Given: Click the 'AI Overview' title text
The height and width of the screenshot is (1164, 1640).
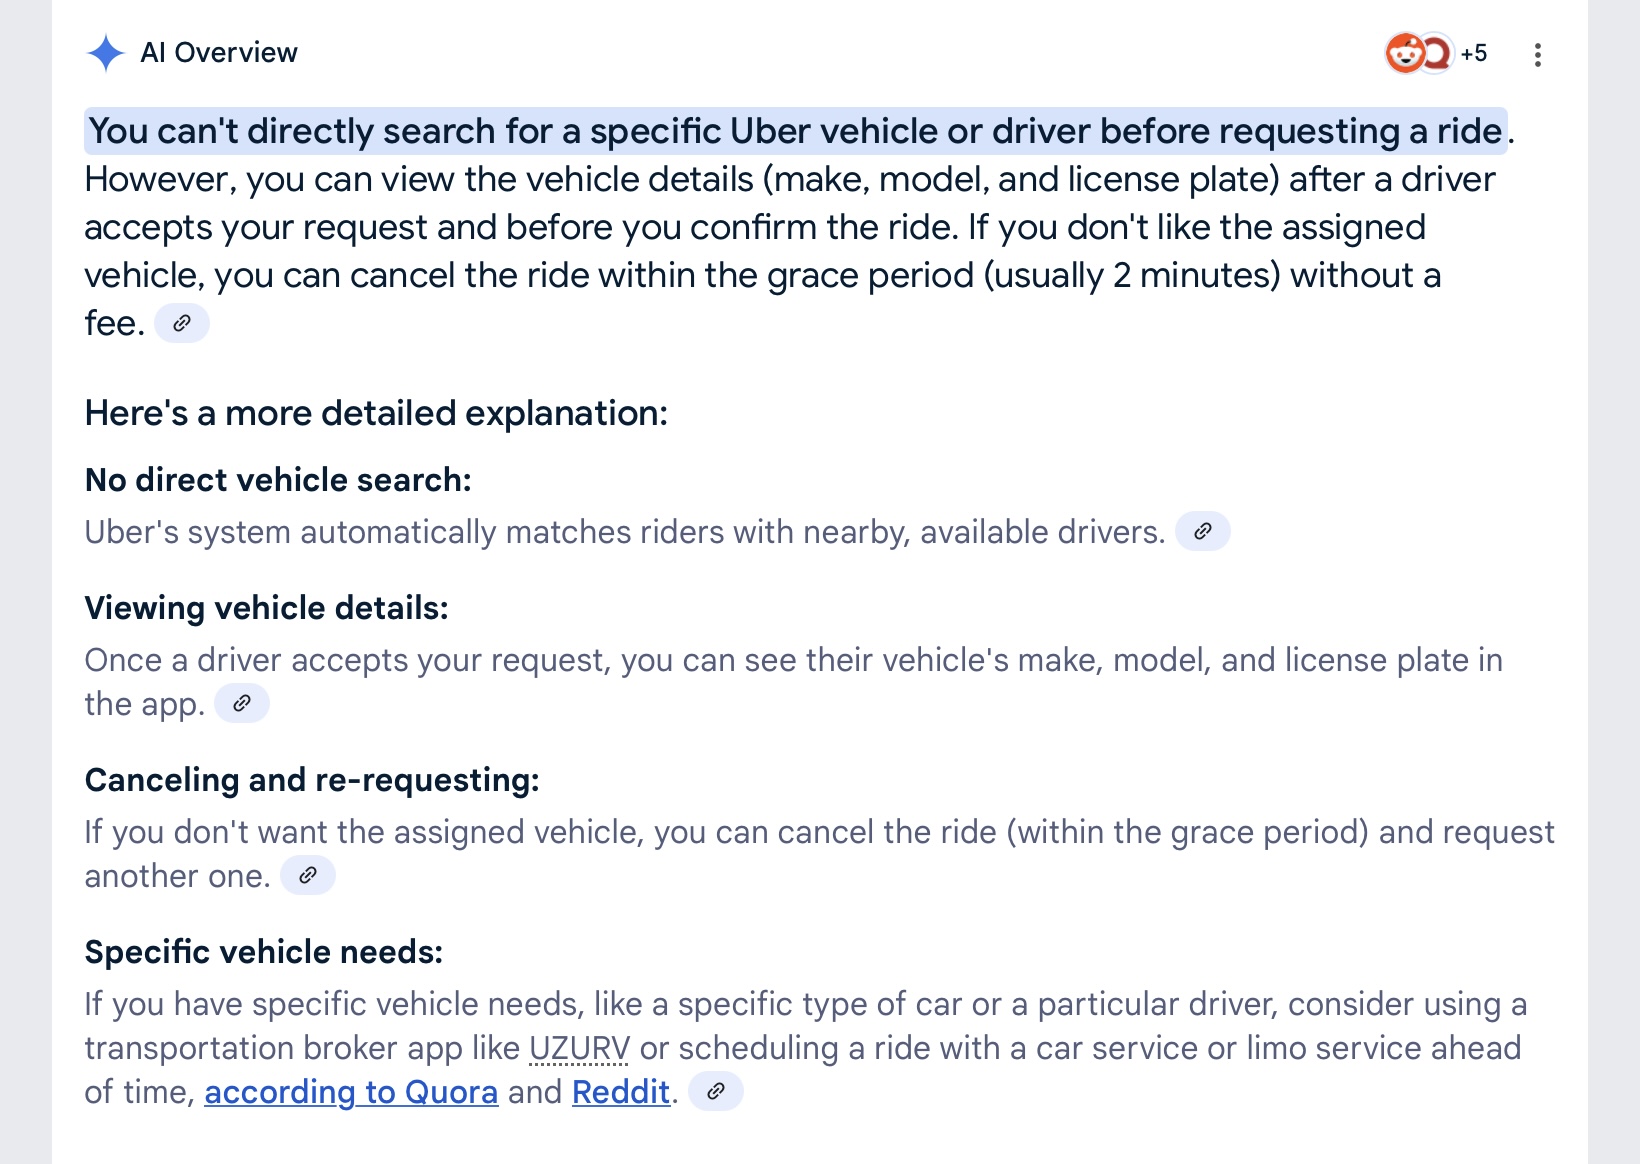Looking at the screenshot, I should 219,53.
